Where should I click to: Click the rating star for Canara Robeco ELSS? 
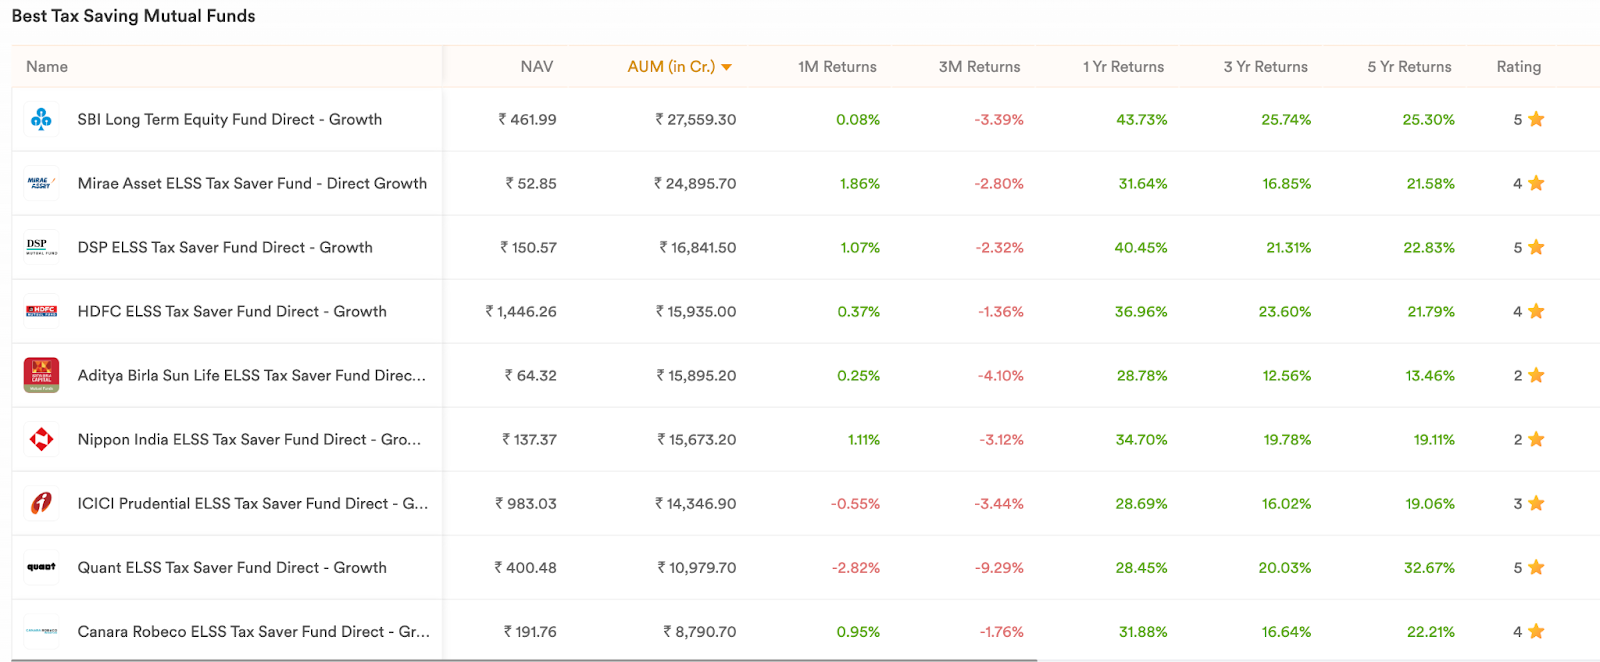1536,631
